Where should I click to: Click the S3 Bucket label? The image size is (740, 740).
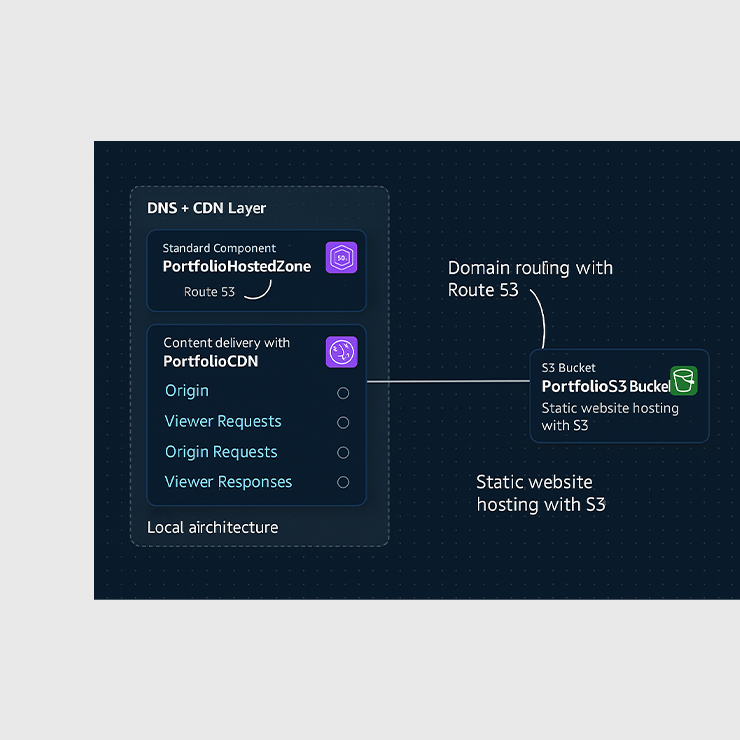[568, 368]
